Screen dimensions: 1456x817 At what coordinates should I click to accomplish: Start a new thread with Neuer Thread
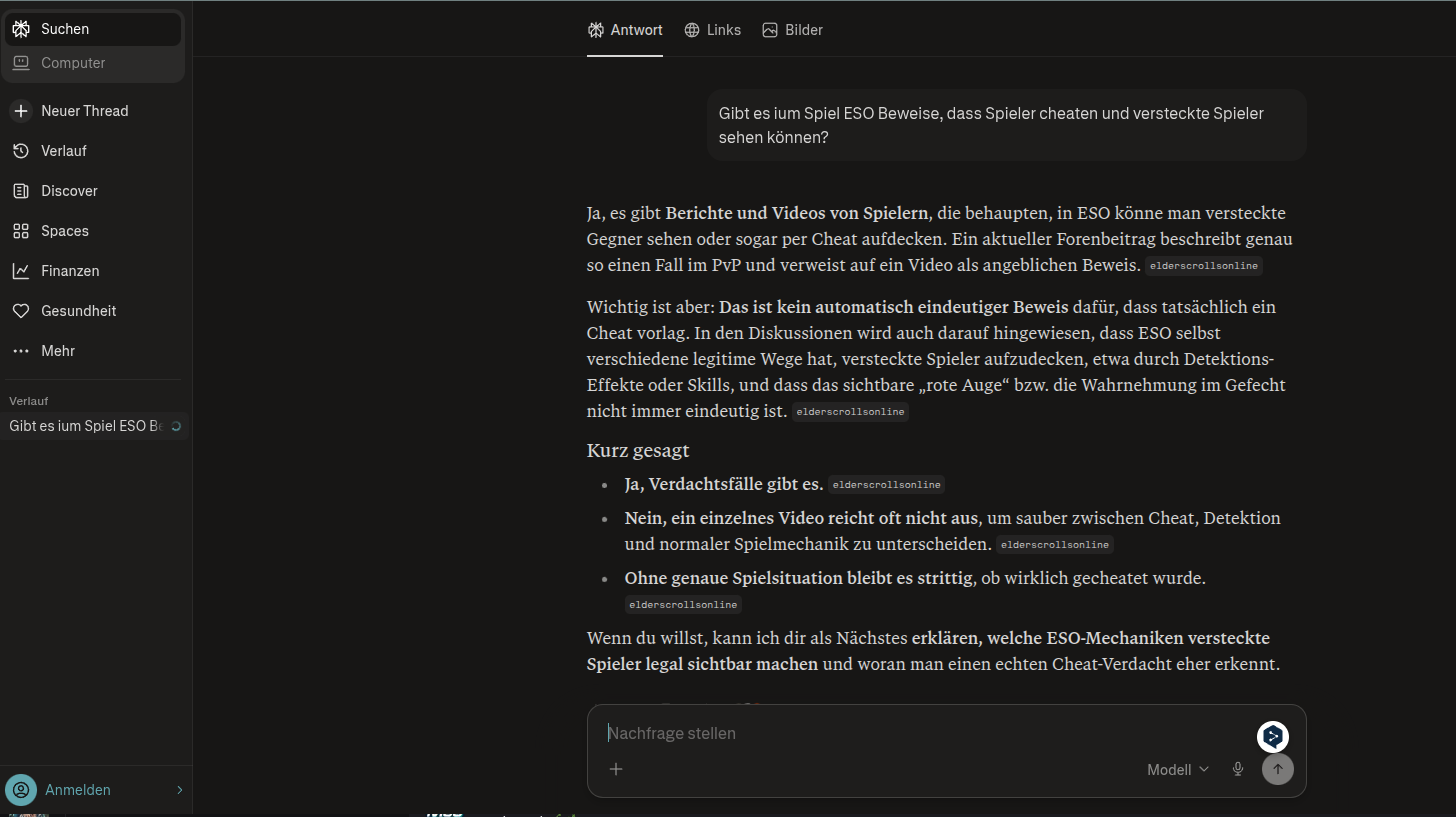pyautogui.click(x=93, y=111)
